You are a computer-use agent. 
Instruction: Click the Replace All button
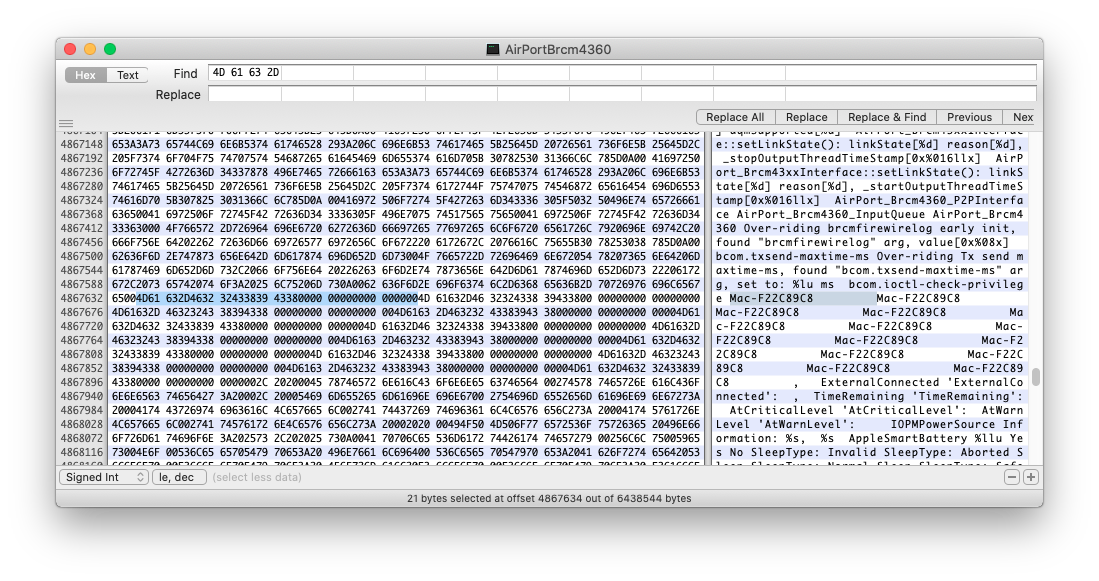tap(735, 117)
